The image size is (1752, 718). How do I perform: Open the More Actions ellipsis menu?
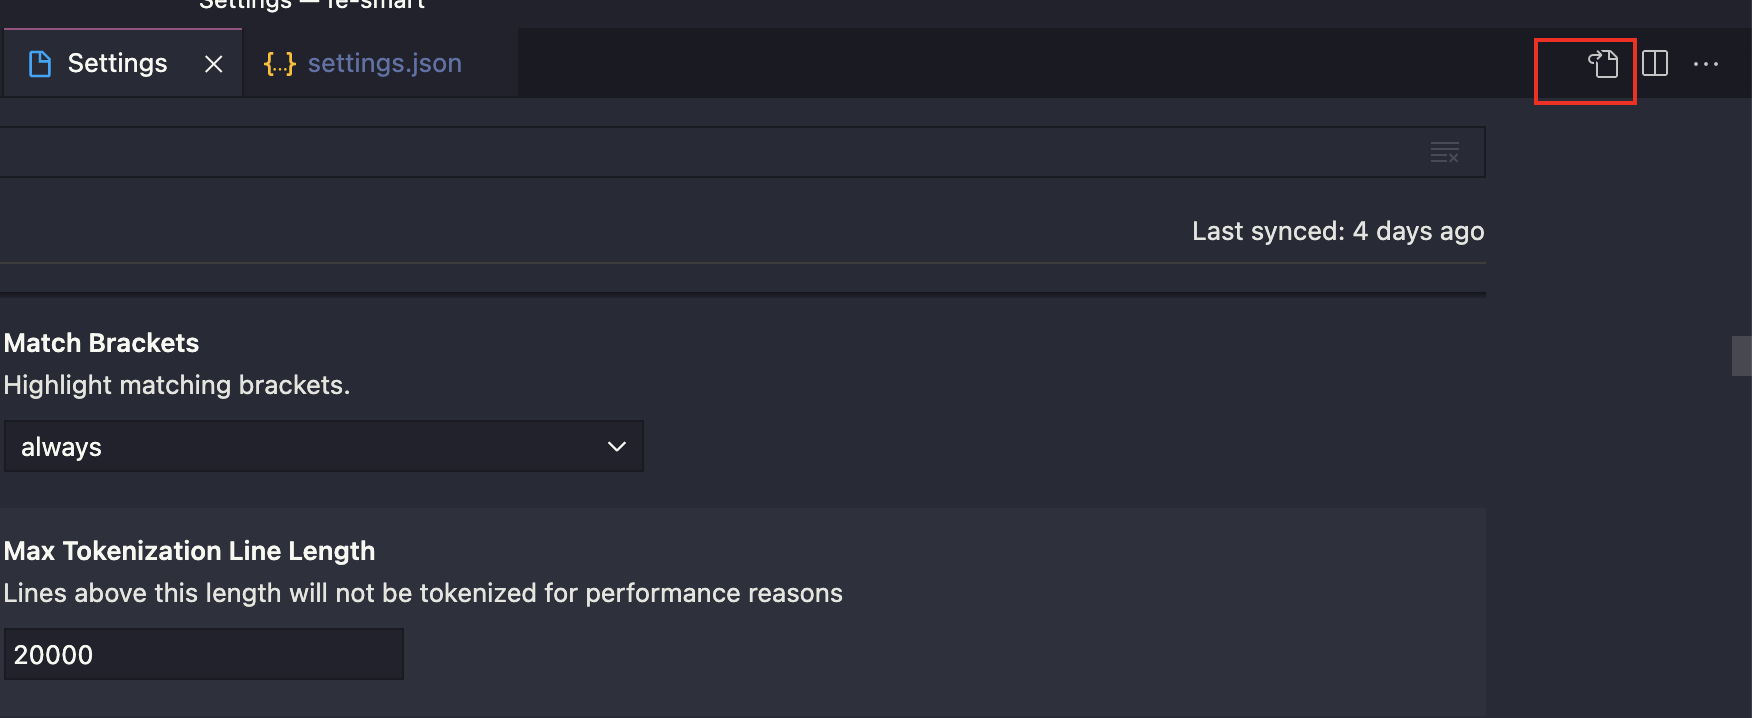(x=1706, y=64)
